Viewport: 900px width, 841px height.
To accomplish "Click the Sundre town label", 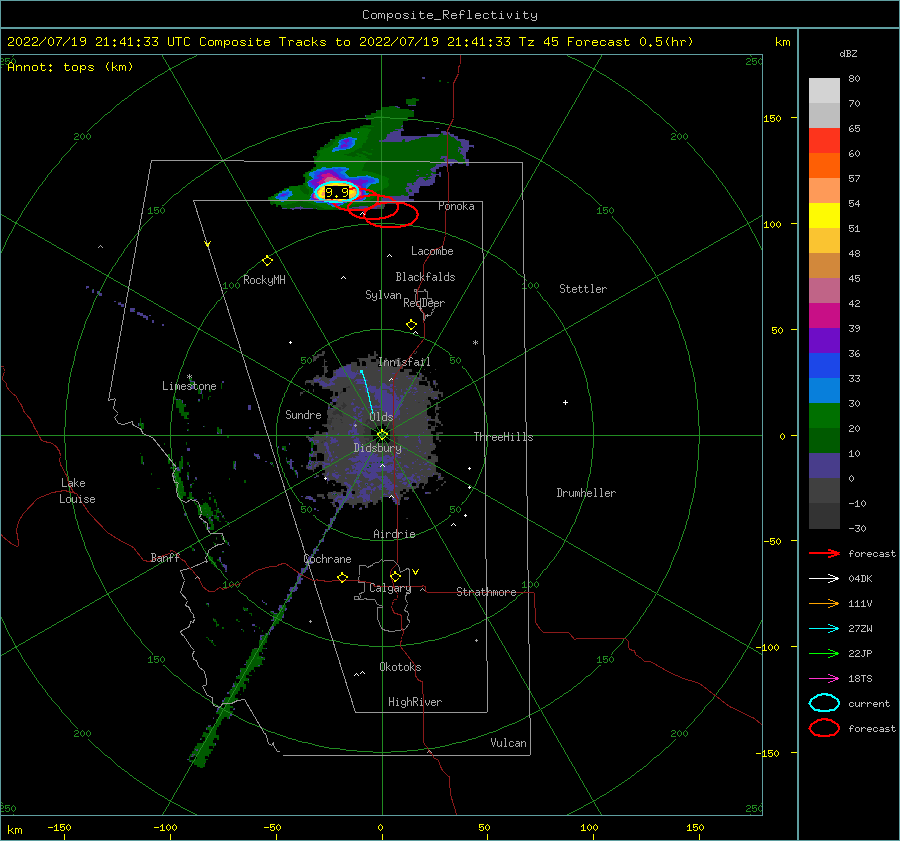I will 303,414.
